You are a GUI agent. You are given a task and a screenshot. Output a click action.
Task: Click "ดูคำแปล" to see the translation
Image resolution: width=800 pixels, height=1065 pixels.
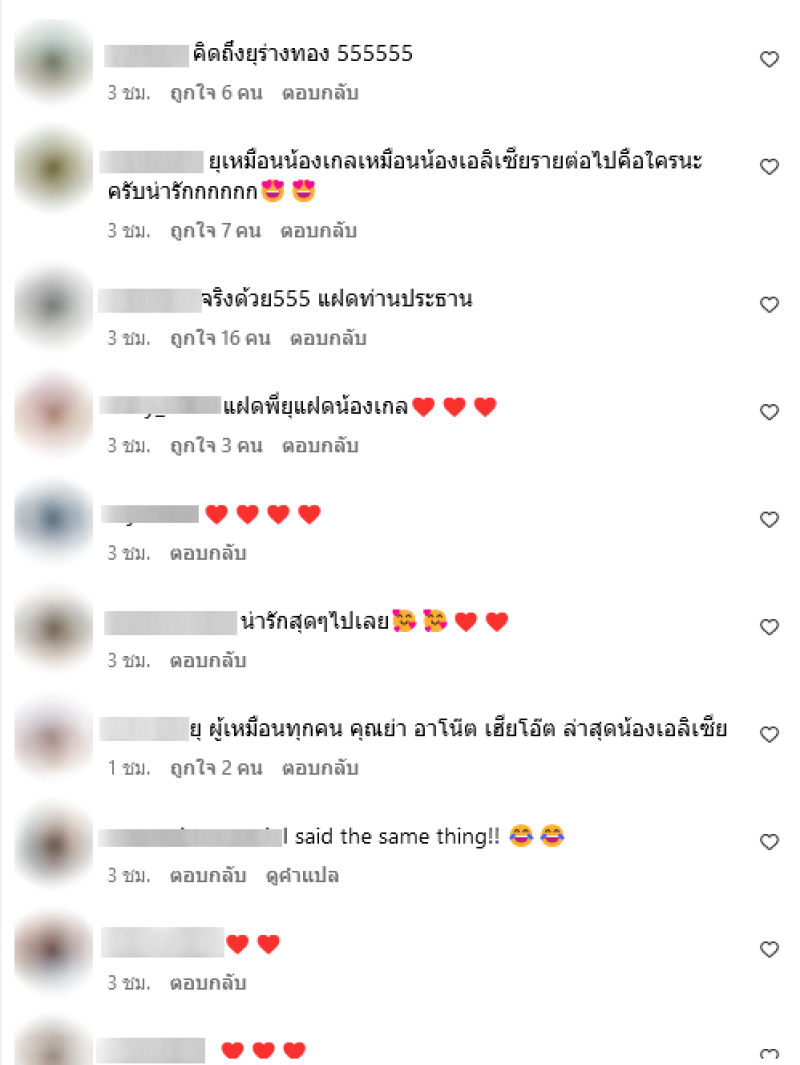tap(302, 876)
